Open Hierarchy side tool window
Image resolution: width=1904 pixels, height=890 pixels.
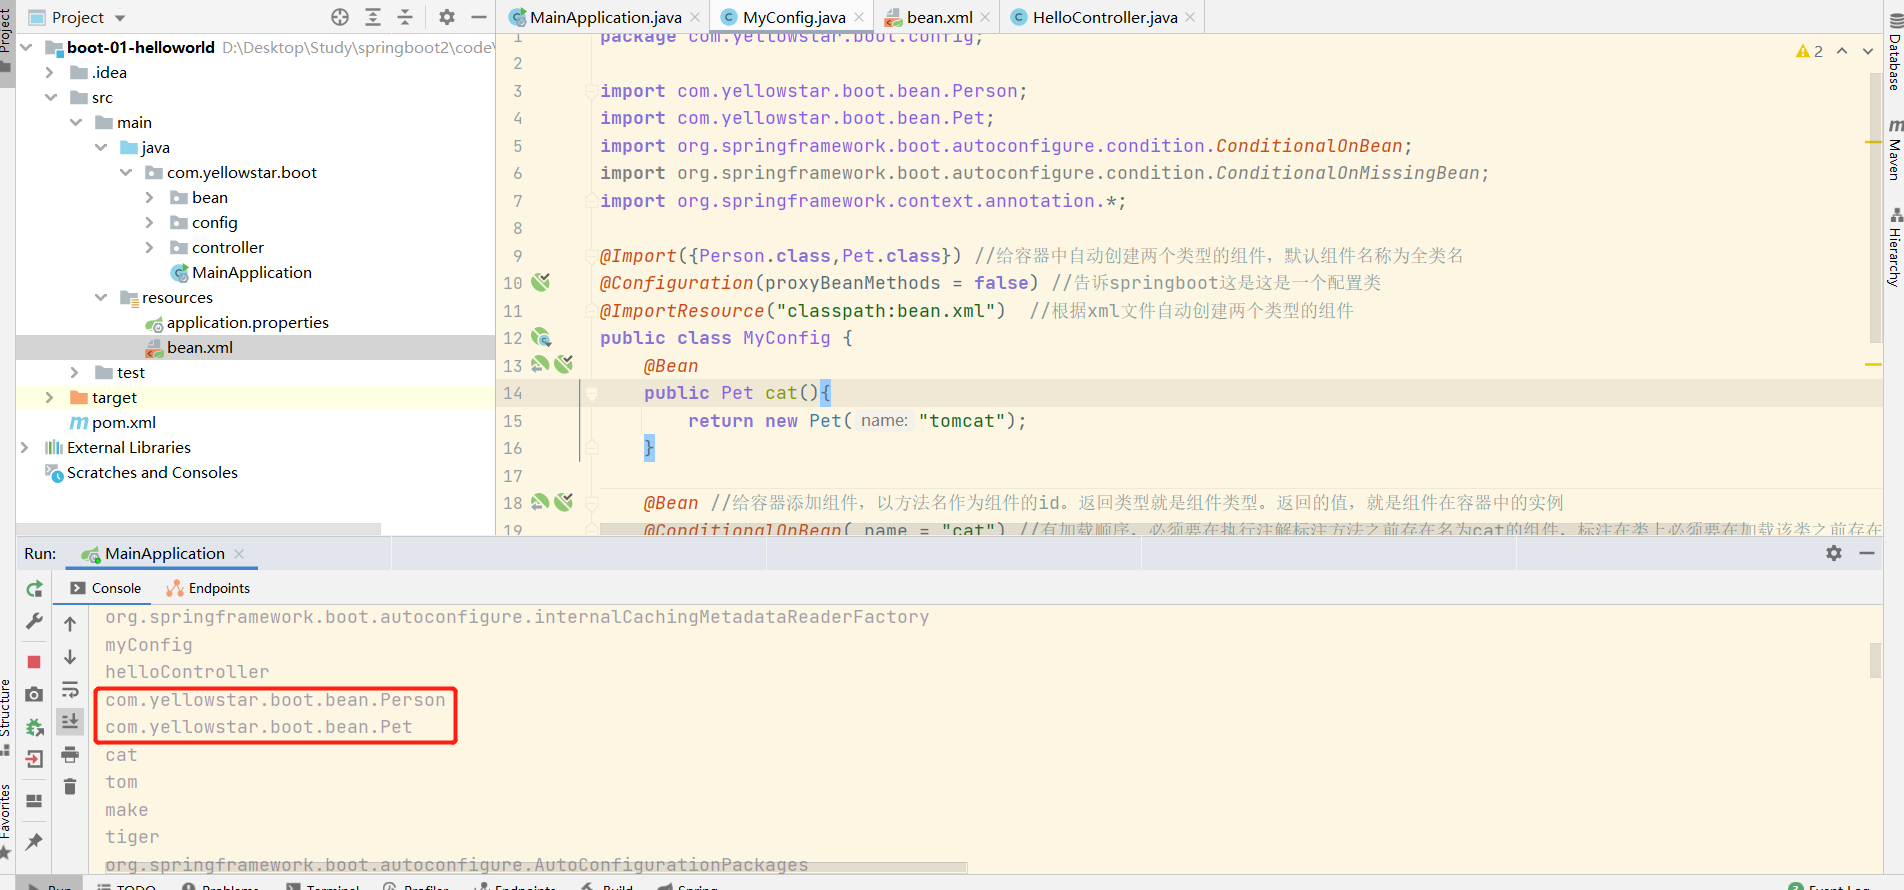click(x=1894, y=247)
